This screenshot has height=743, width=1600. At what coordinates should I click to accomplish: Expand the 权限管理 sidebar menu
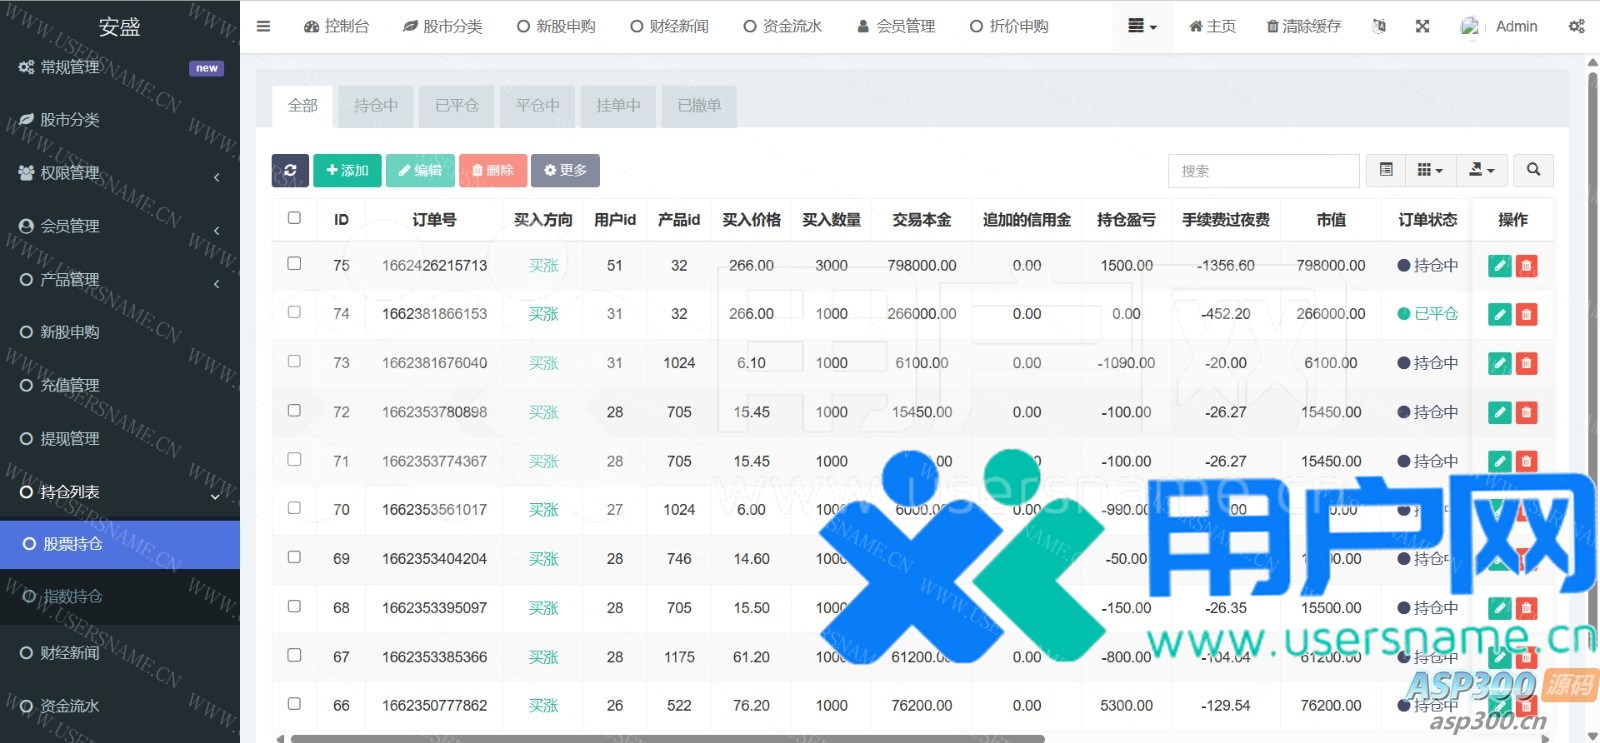coord(120,173)
